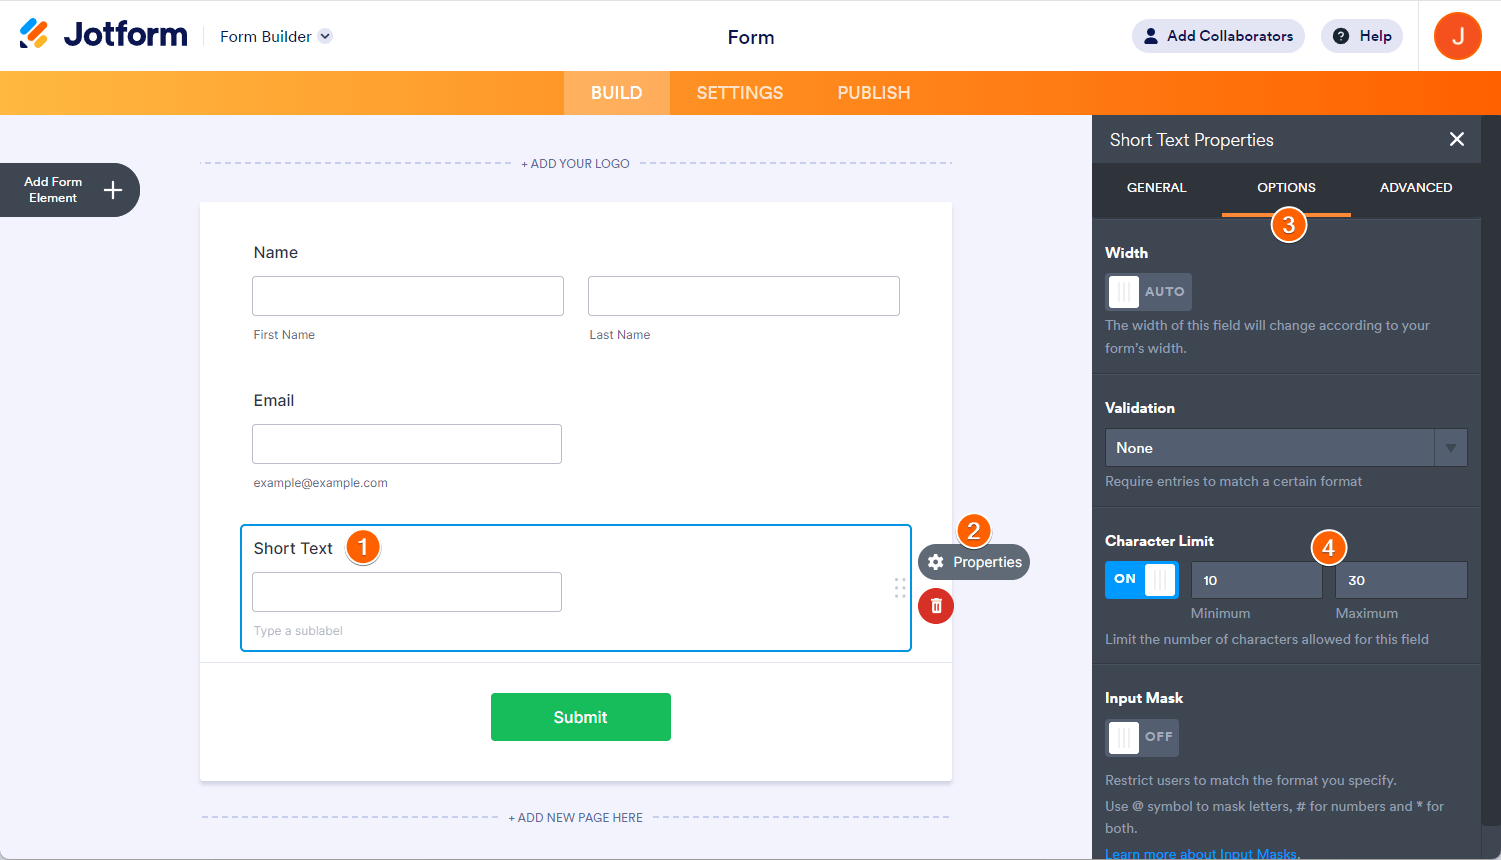Grab the drag handle dots on Short Text field
The width and height of the screenshot is (1501, 860).
(900, 588)
